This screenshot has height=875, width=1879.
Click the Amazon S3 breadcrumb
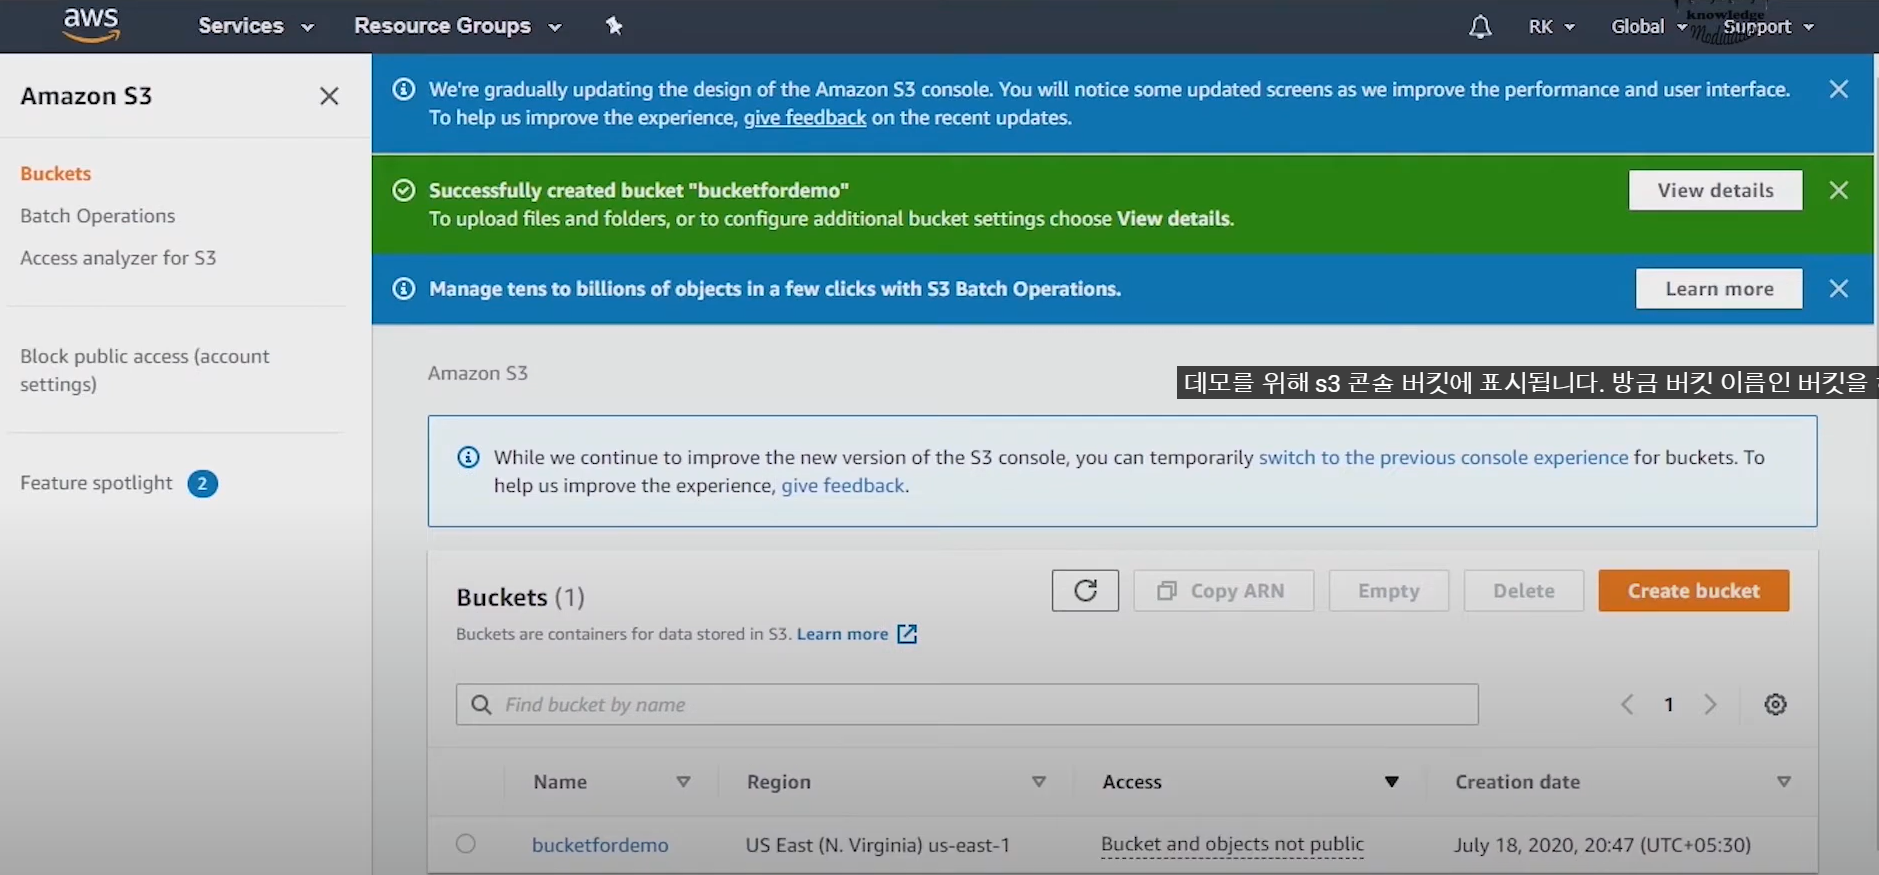tap(478, 373)
